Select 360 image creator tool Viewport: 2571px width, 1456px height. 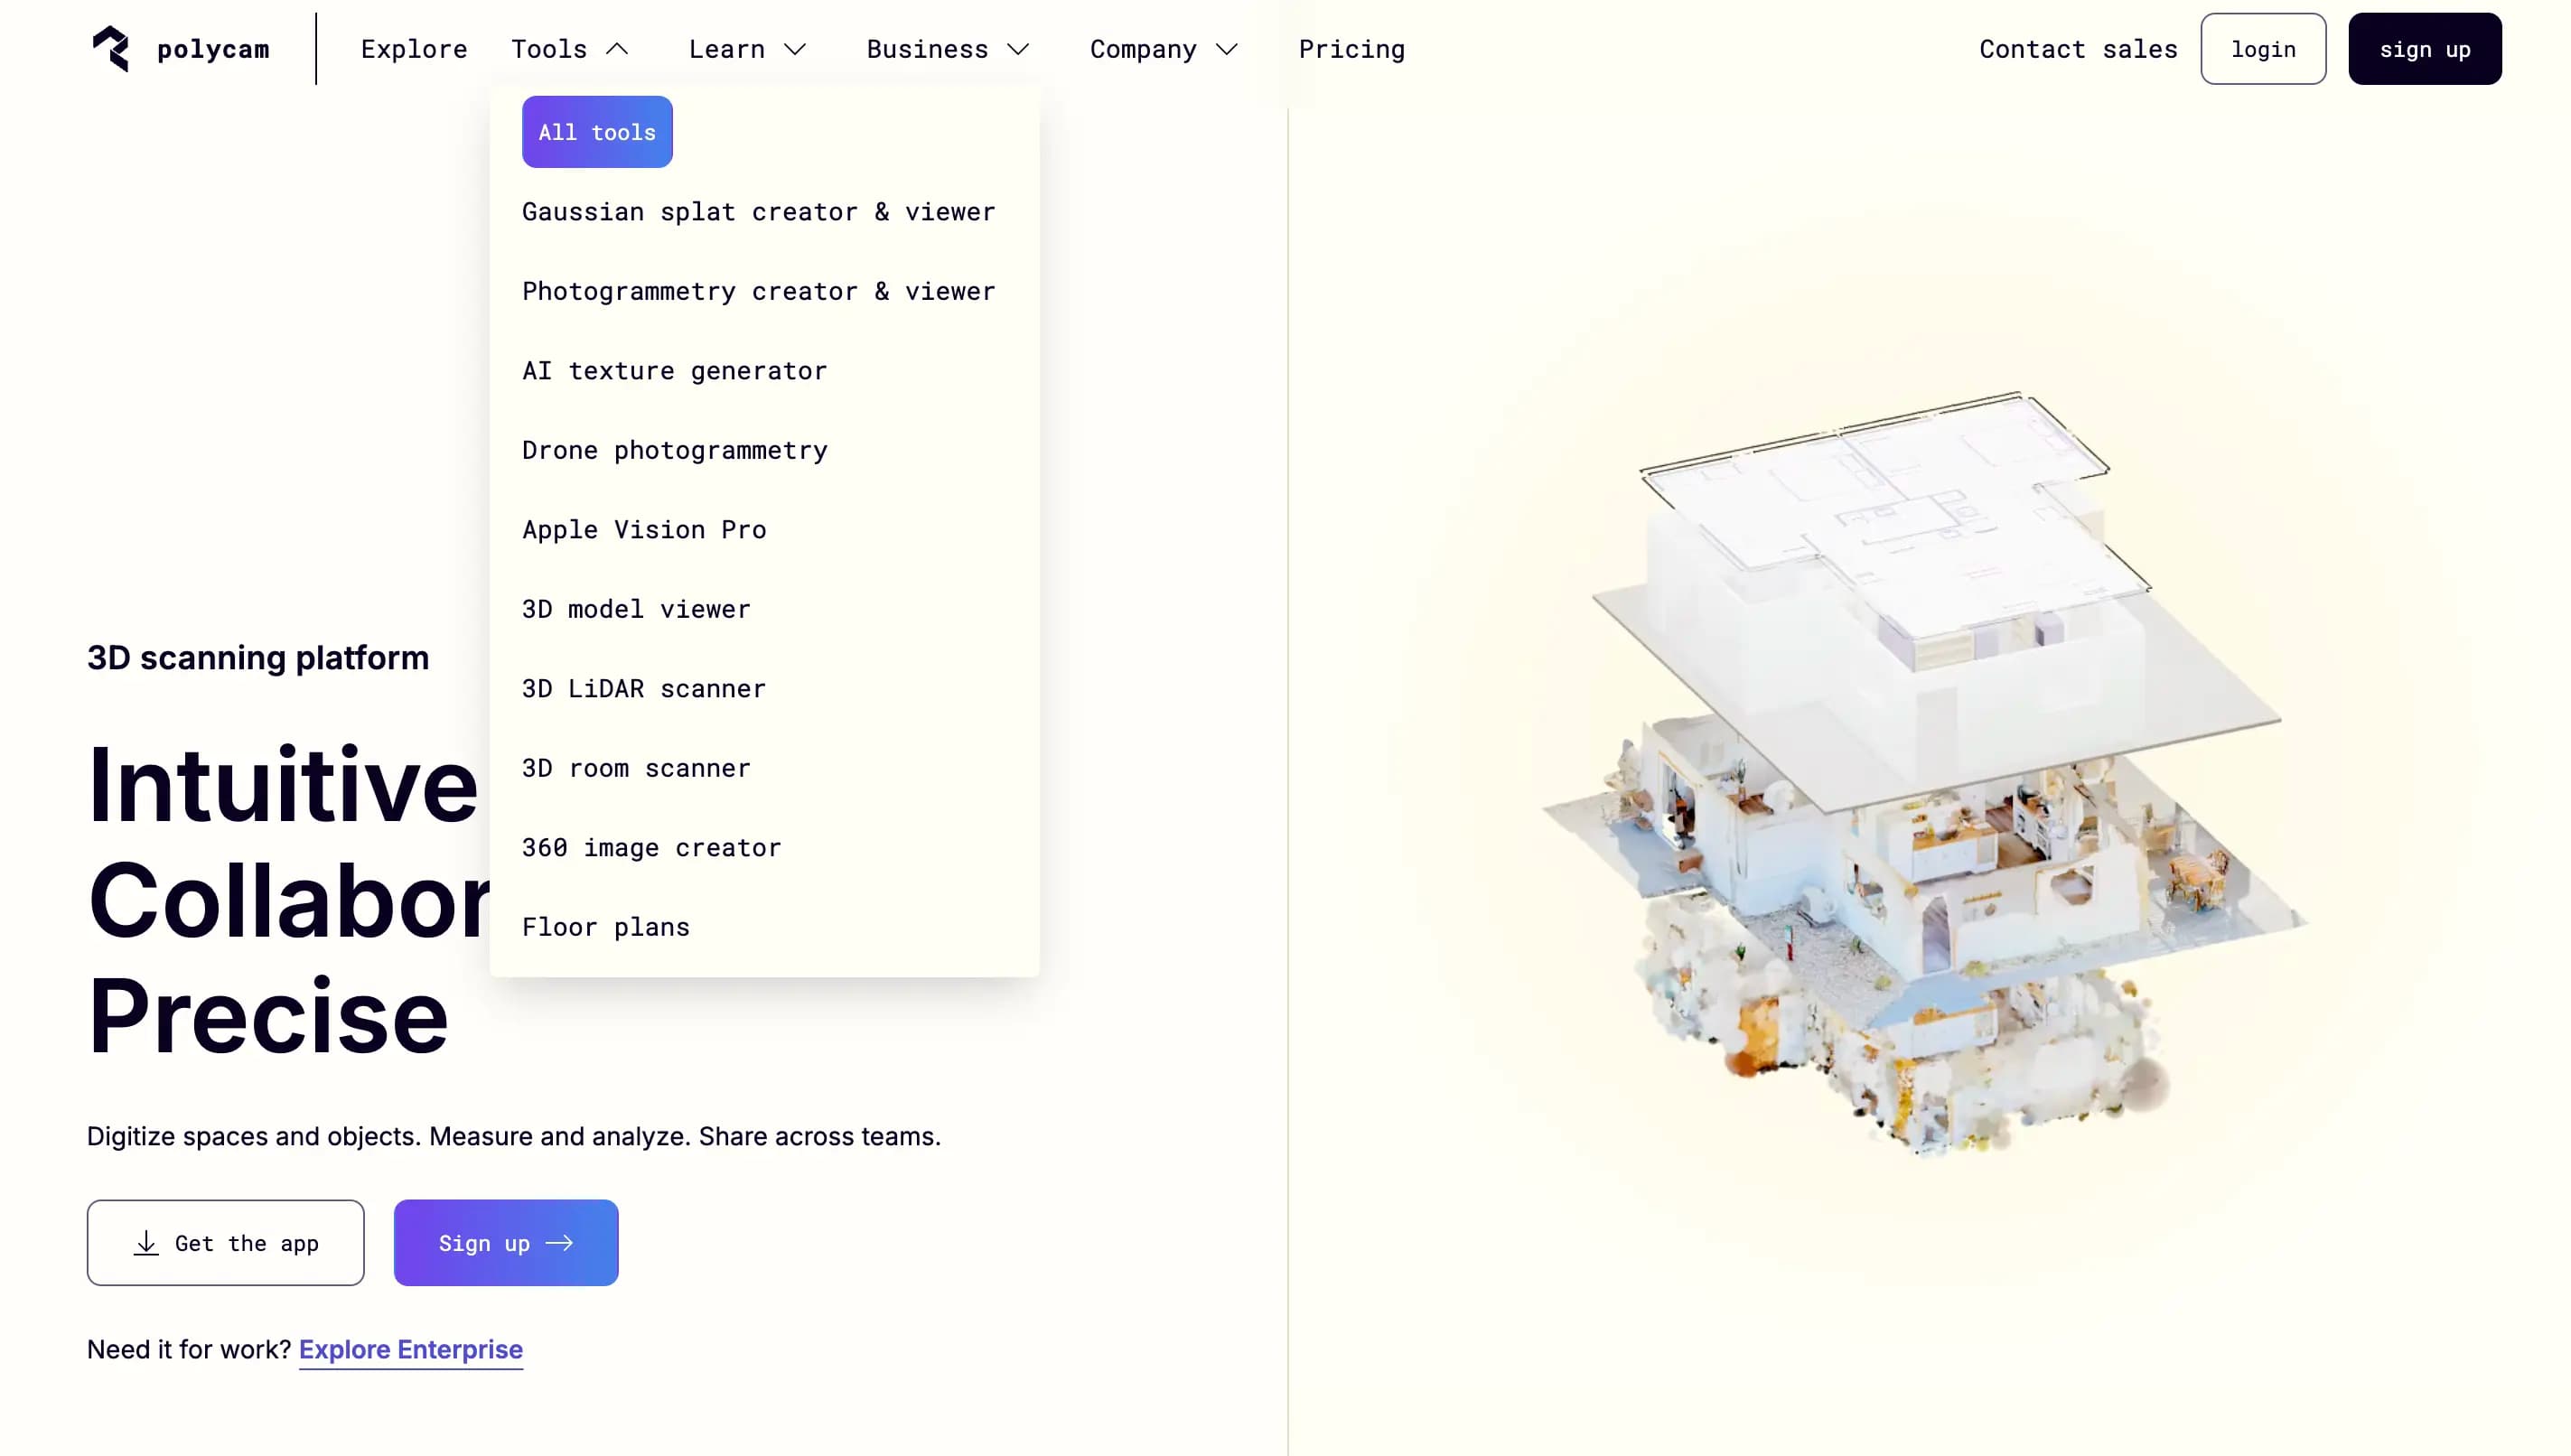point(651,847)
